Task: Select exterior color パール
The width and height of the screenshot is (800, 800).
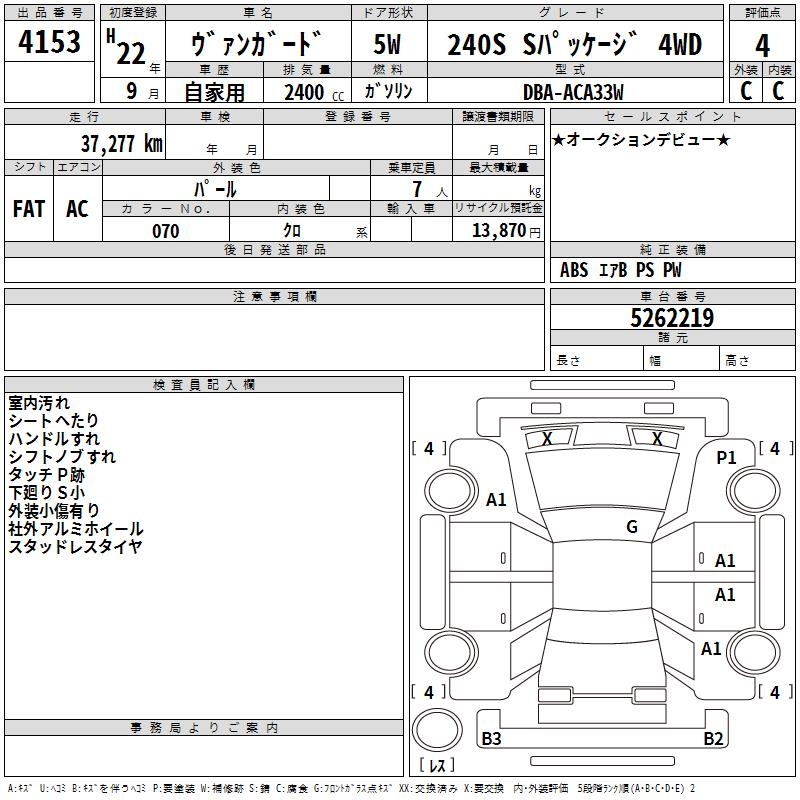Action: (215, 189)
